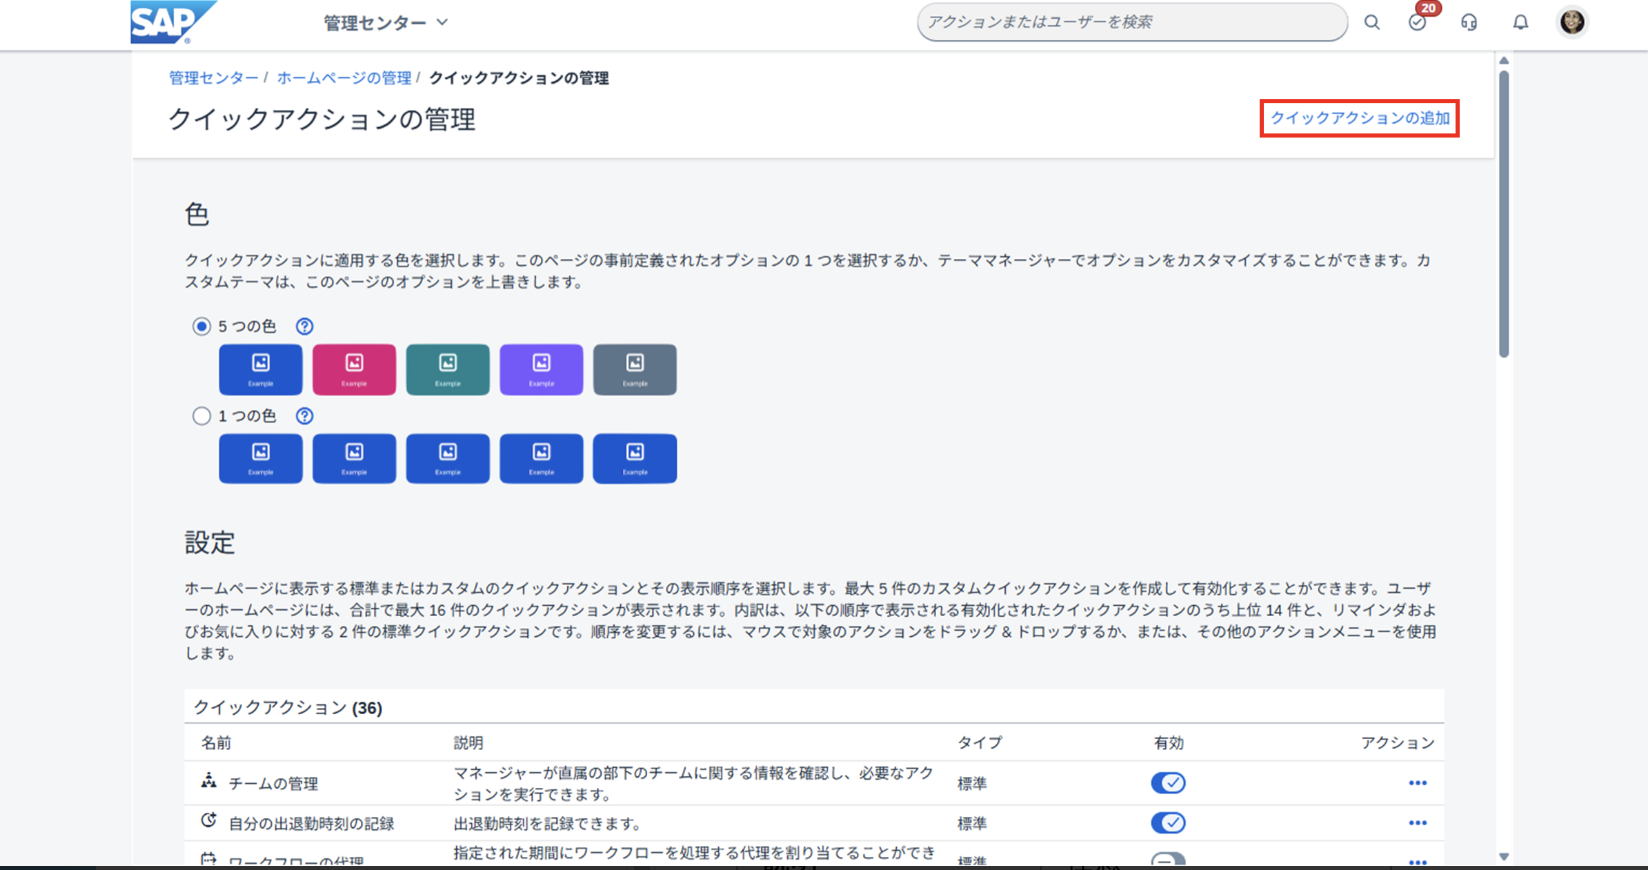Image resolution: width=1648 pixels, height=870 pixels.
Task: Go to 管理センター breadcrumb link
Action: 213,78
